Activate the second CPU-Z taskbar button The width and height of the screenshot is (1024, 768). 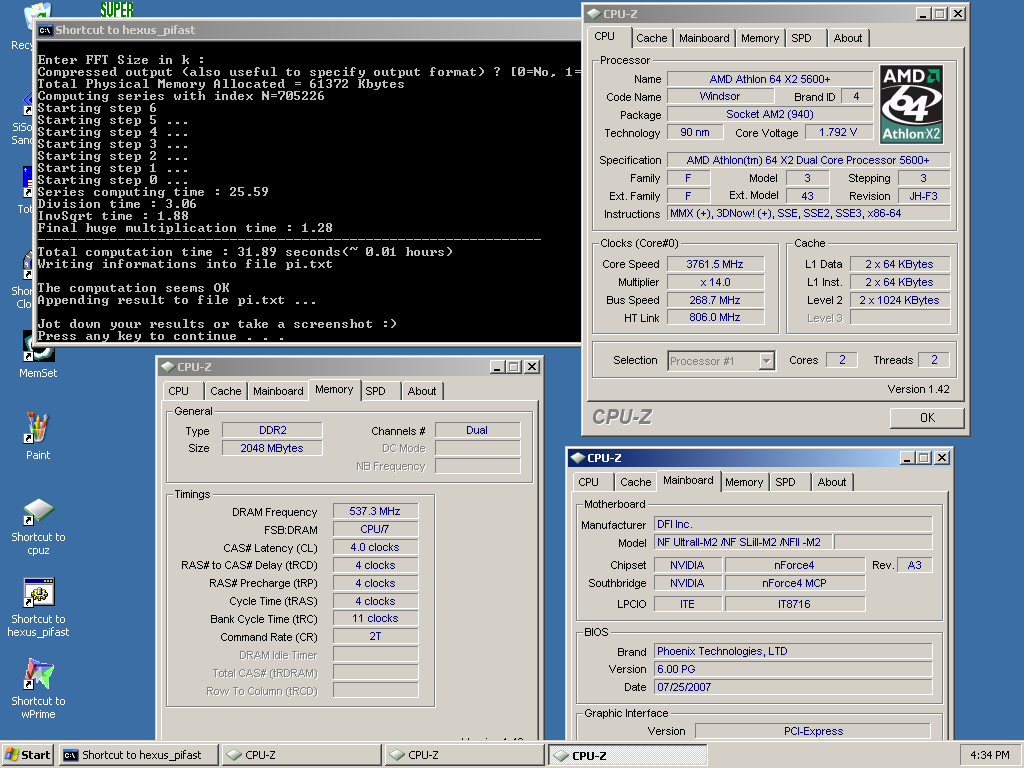pos(464,755)
